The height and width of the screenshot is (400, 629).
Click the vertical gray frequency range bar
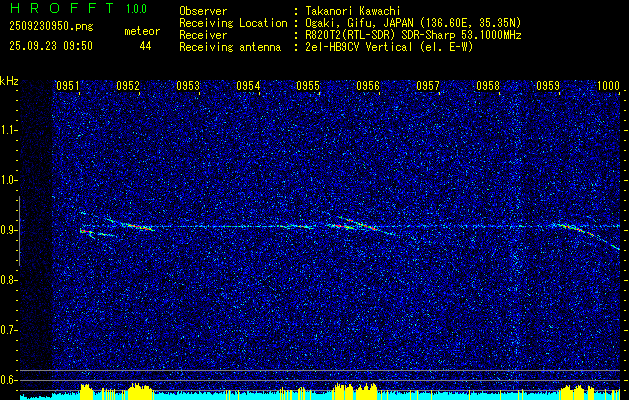pyautogui.click(x=19, y=231)
